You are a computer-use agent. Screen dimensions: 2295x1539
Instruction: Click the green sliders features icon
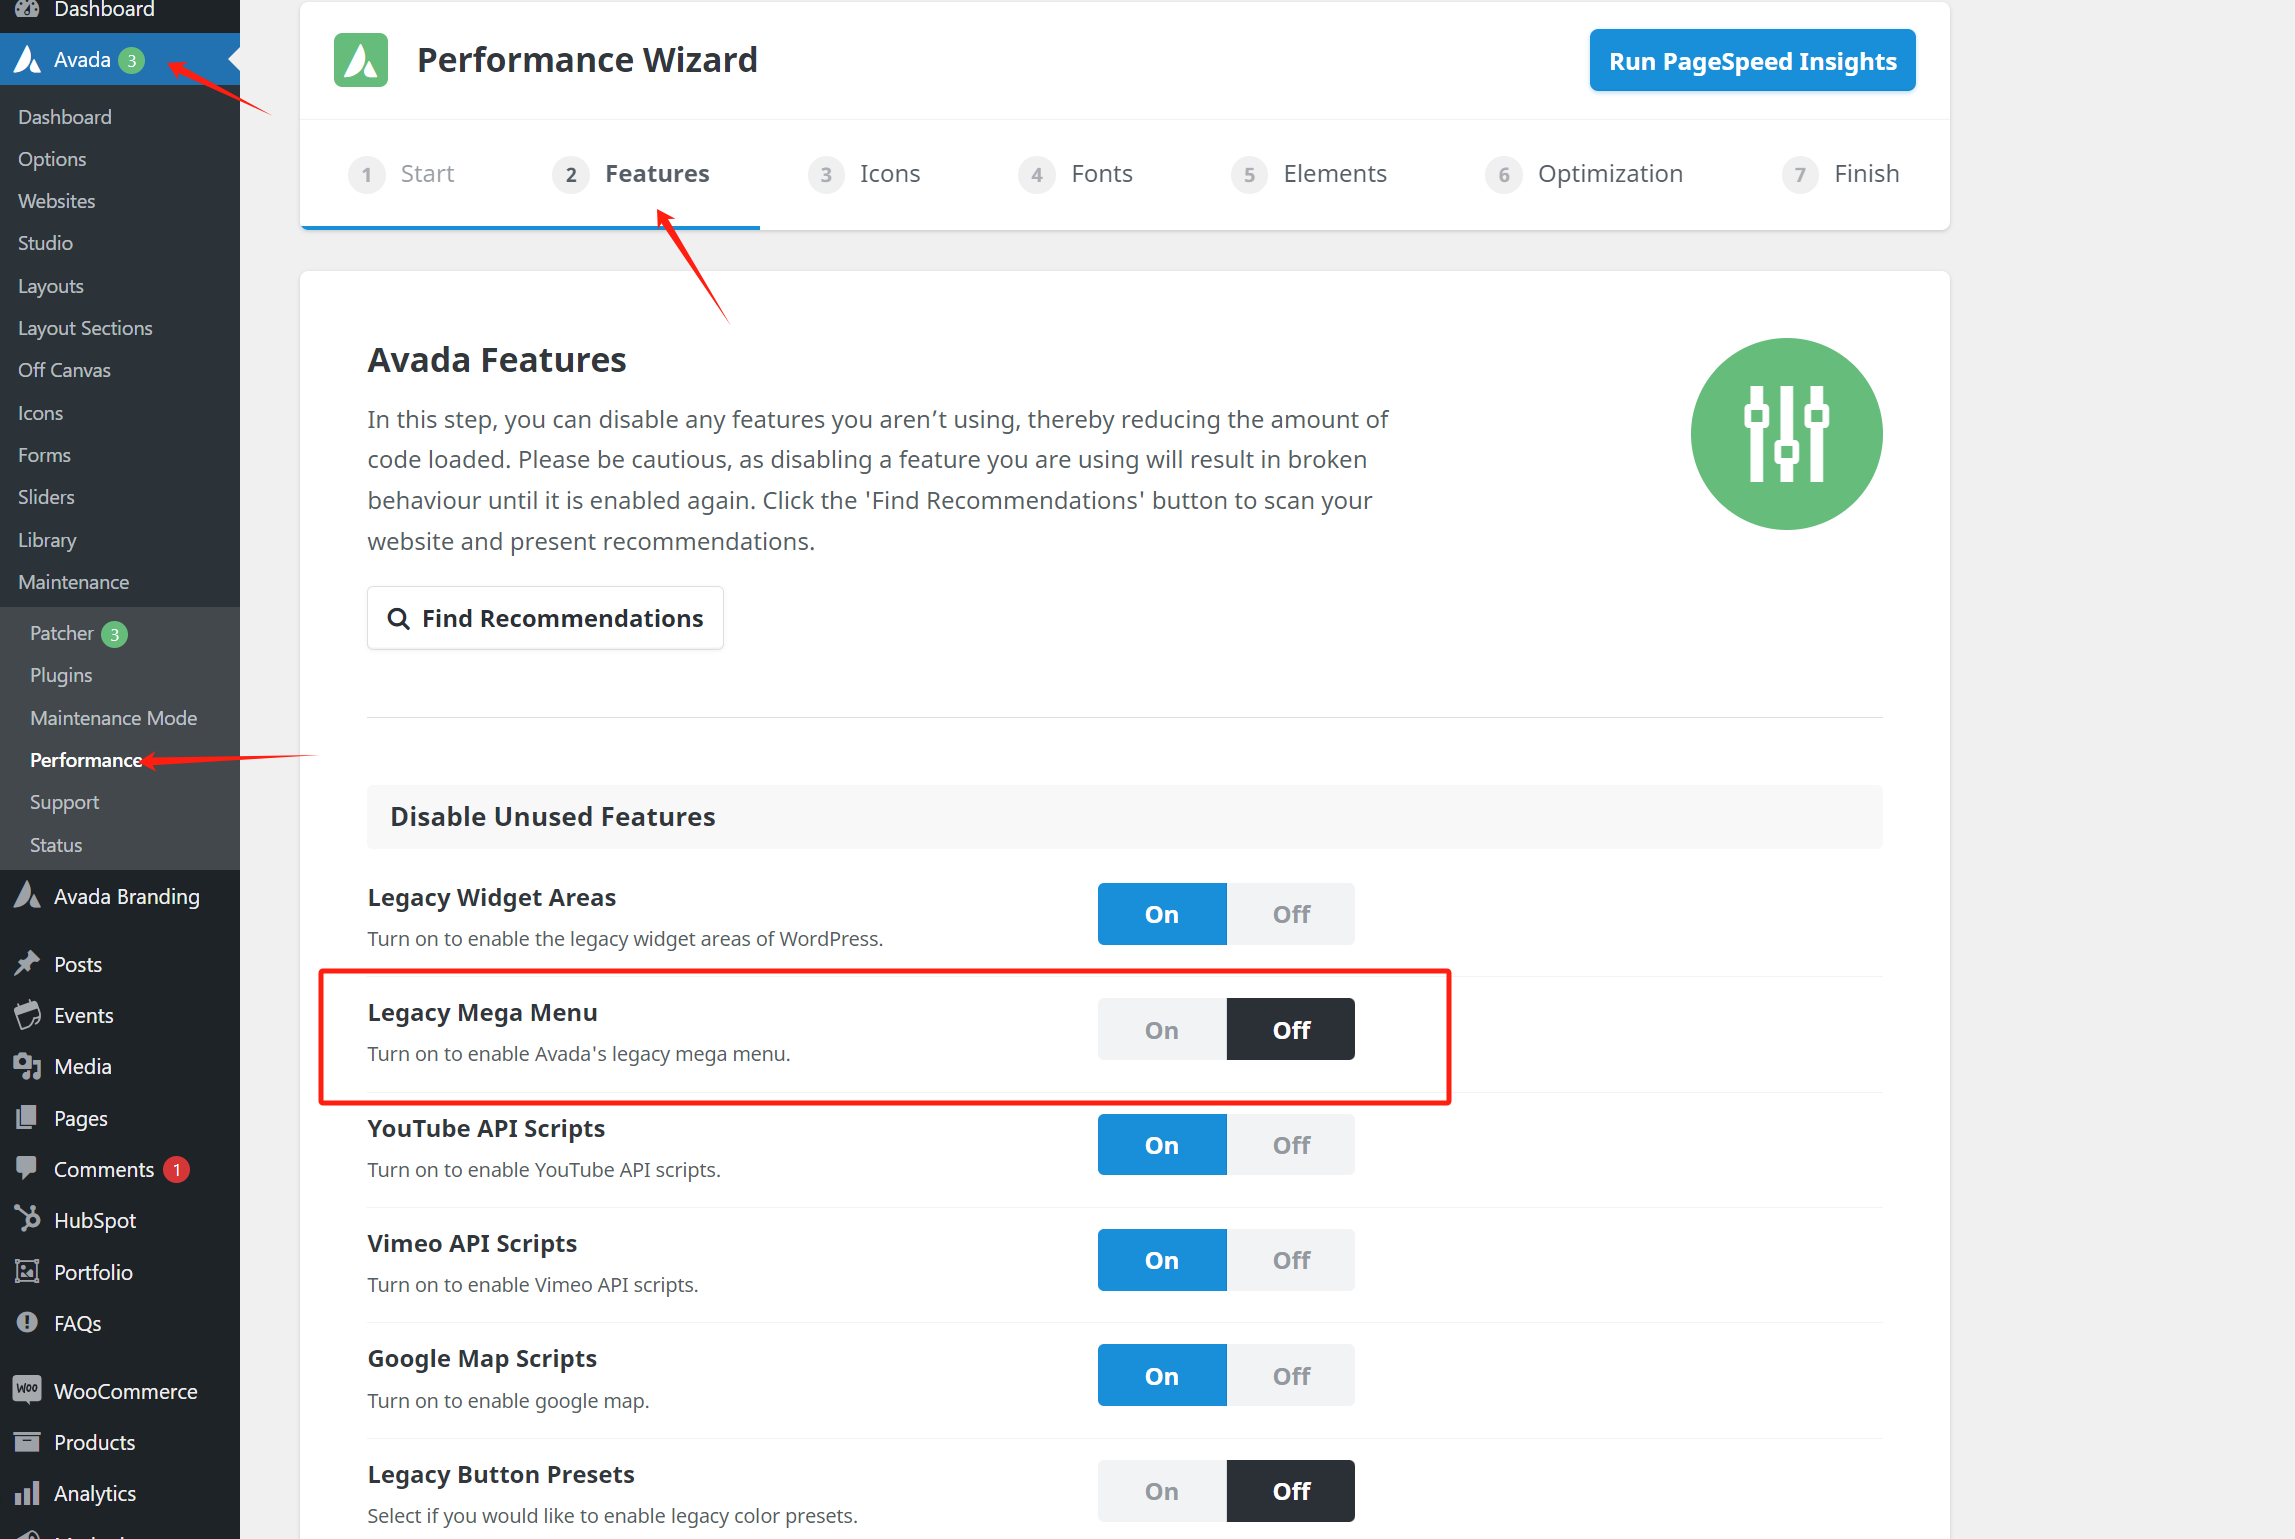click(1786, 434)
